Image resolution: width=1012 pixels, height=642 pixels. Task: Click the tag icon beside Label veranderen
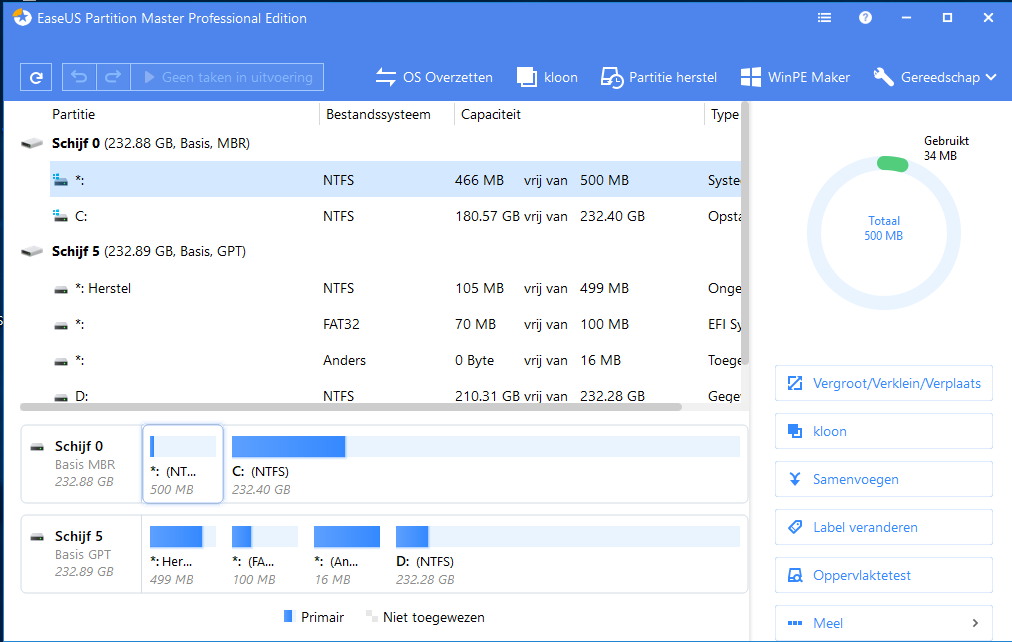pyautogui.click(x=795, y=527)
